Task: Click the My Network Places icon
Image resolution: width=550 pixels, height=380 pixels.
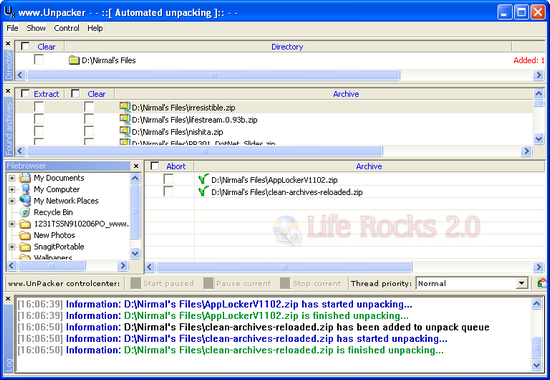Action: pyautogui.click(x=25, y=200)
